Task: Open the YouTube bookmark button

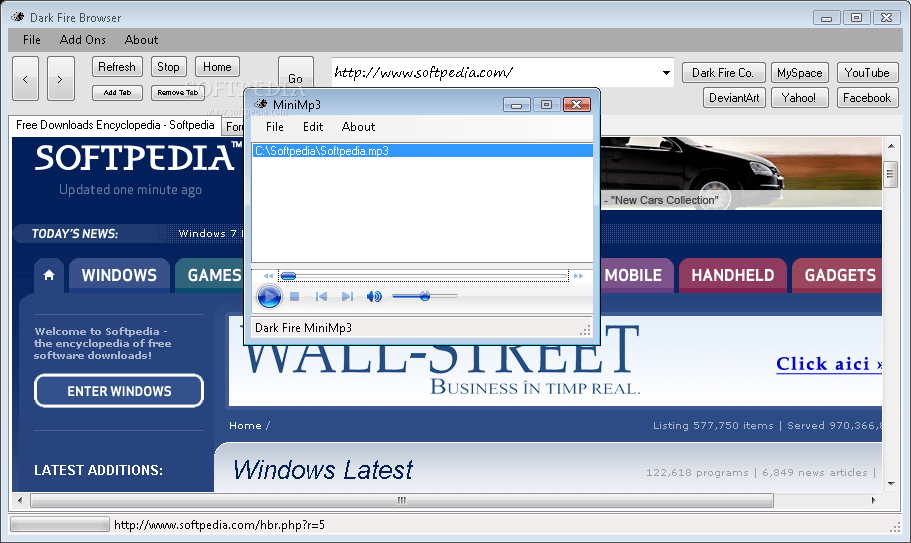Action: (x=867, y=73)
